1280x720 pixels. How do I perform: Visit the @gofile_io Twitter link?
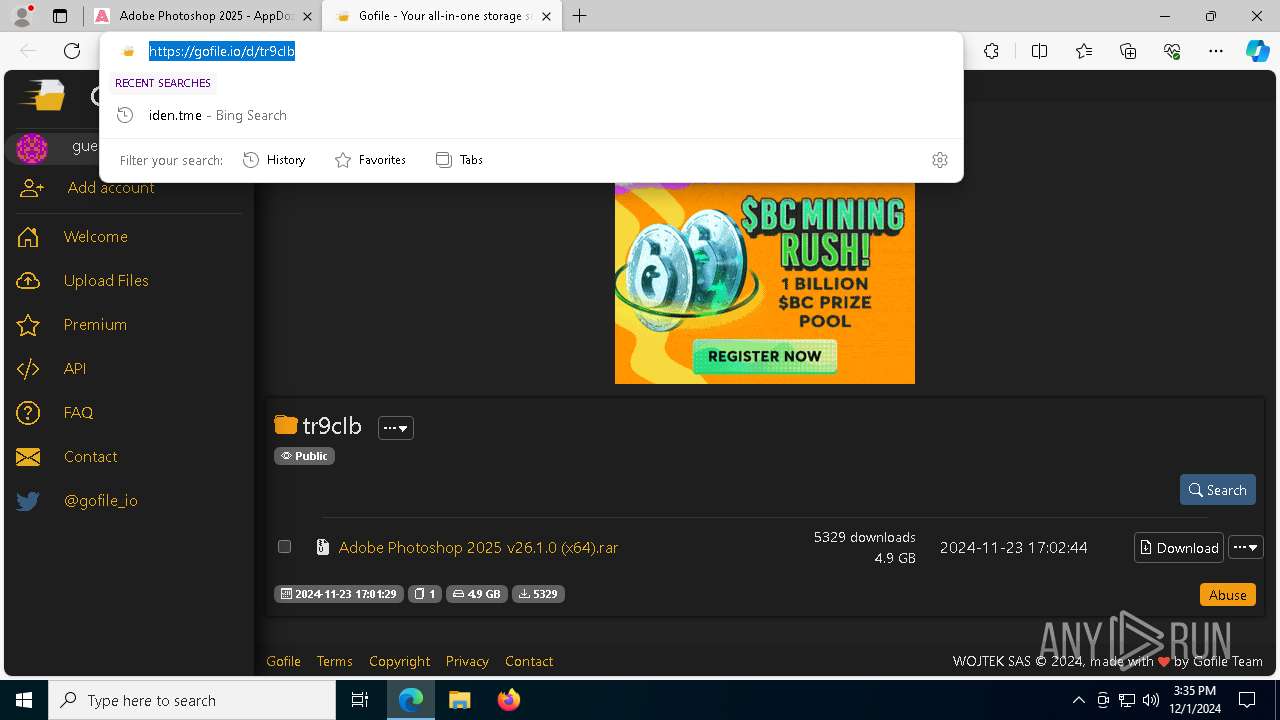click(x=100, y=501)
